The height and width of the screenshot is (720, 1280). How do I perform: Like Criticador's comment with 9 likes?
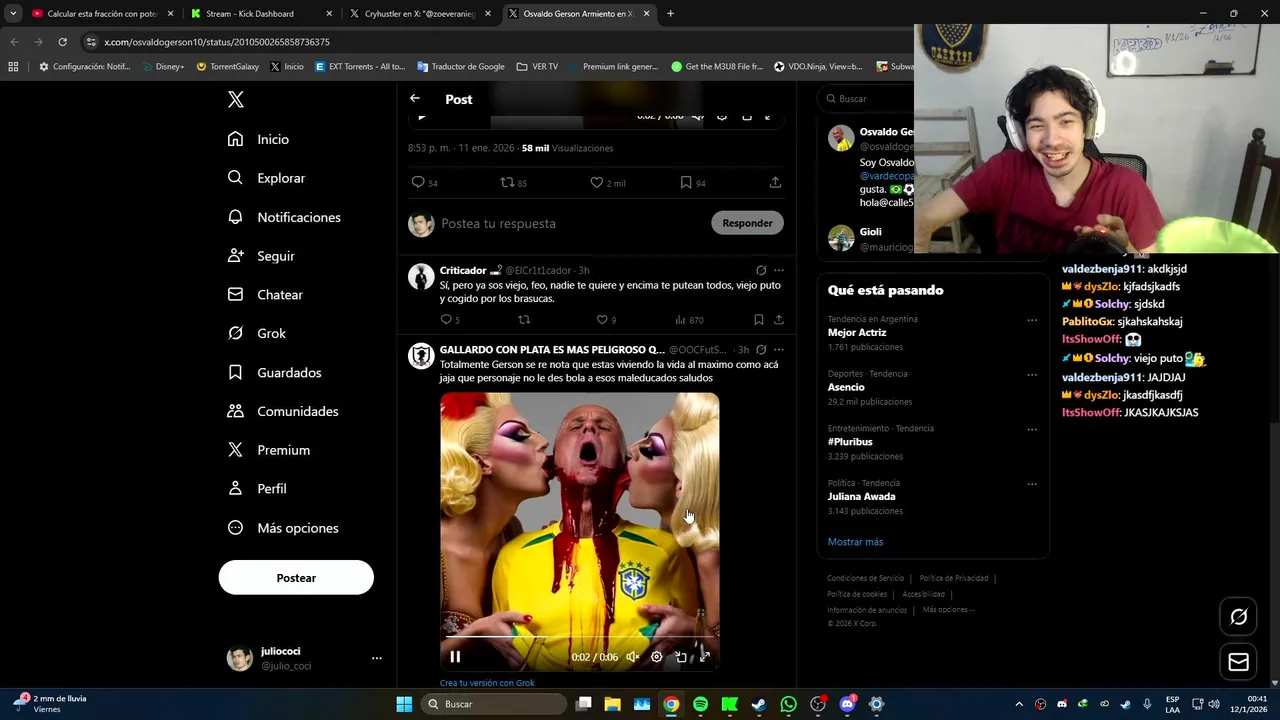pyautogui.click(x=602, y=320)
